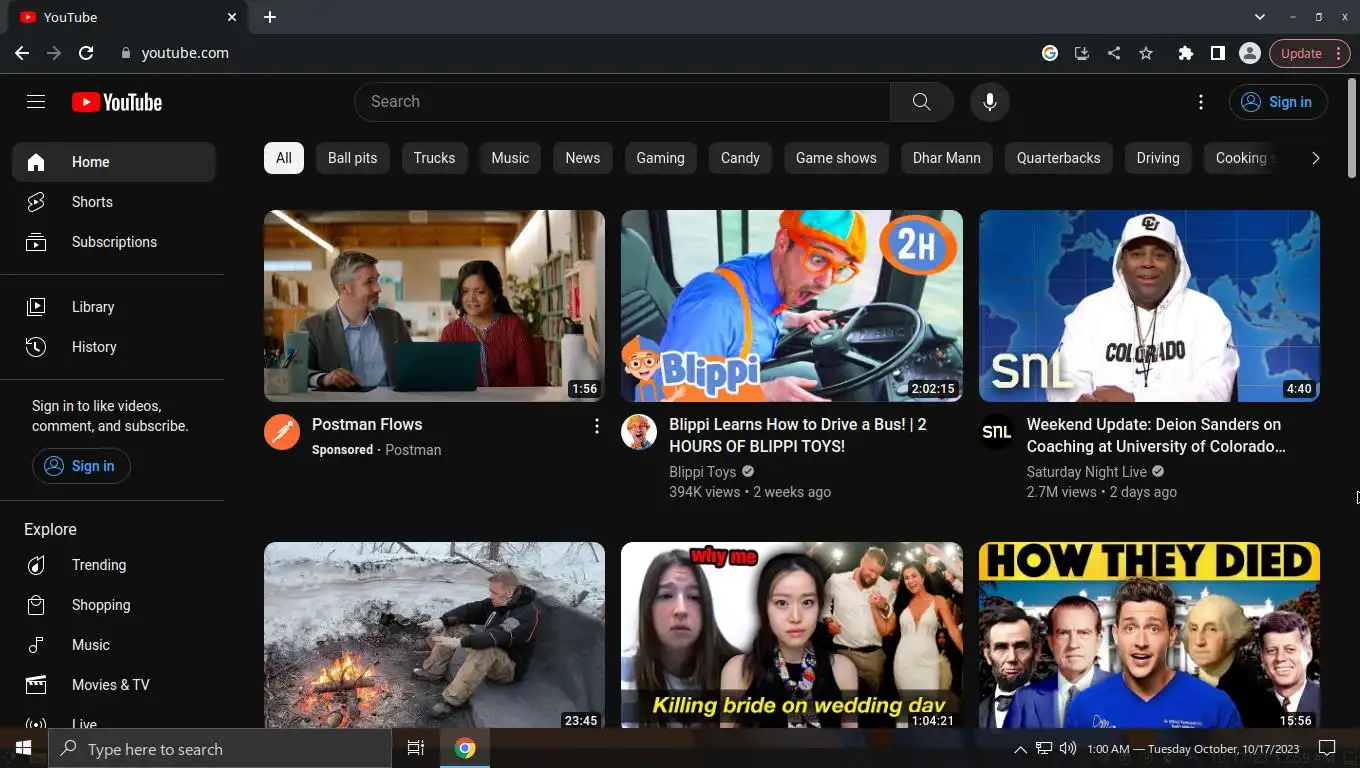Open Trending under Explore
This screenshot has width=1360, height=768.
click(x=114, y=565)
